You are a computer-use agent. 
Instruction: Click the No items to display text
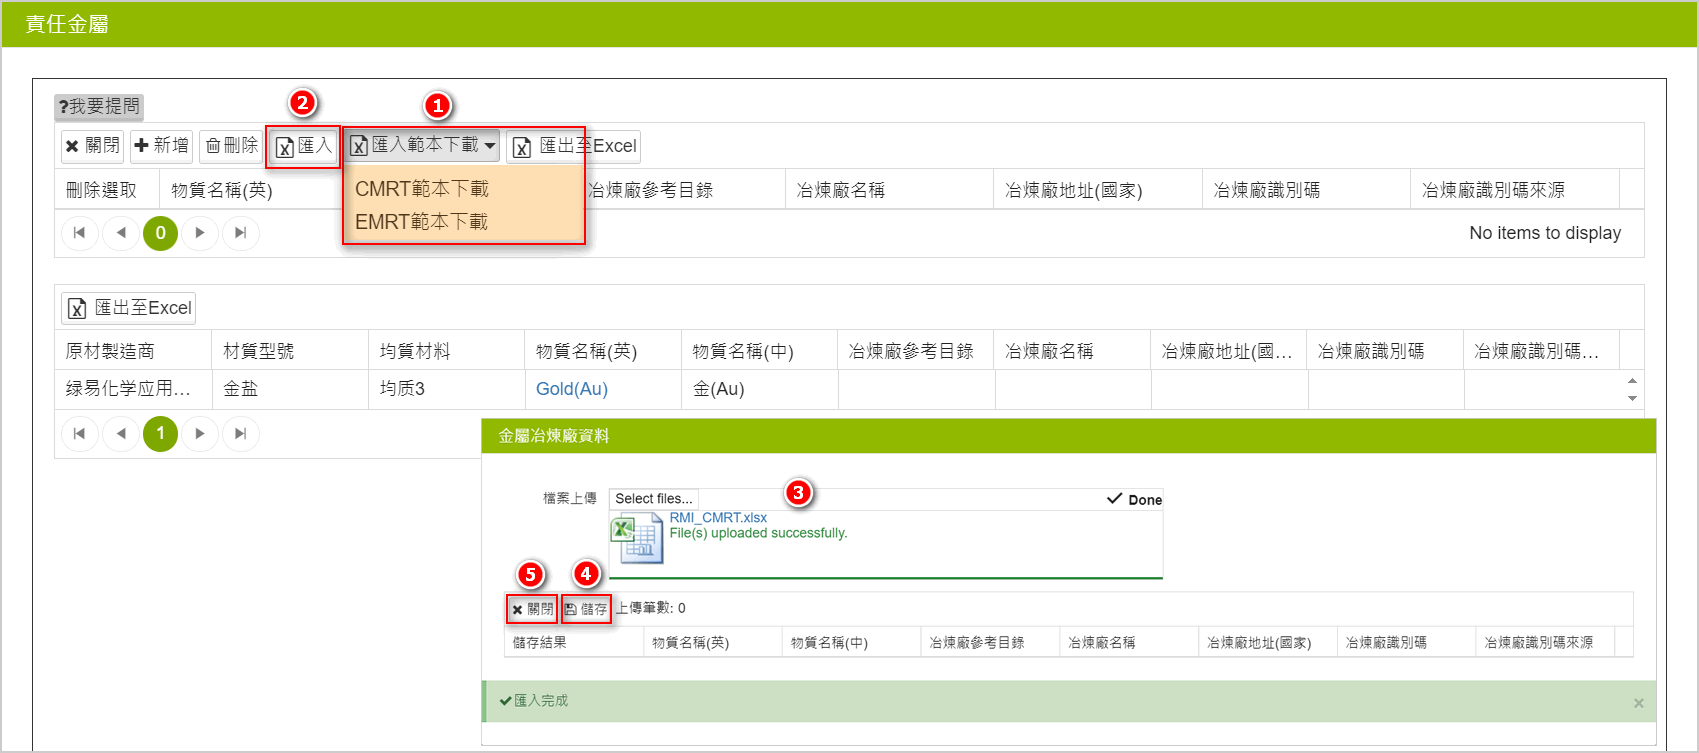pyautogui.click(x=1545, y=233)
